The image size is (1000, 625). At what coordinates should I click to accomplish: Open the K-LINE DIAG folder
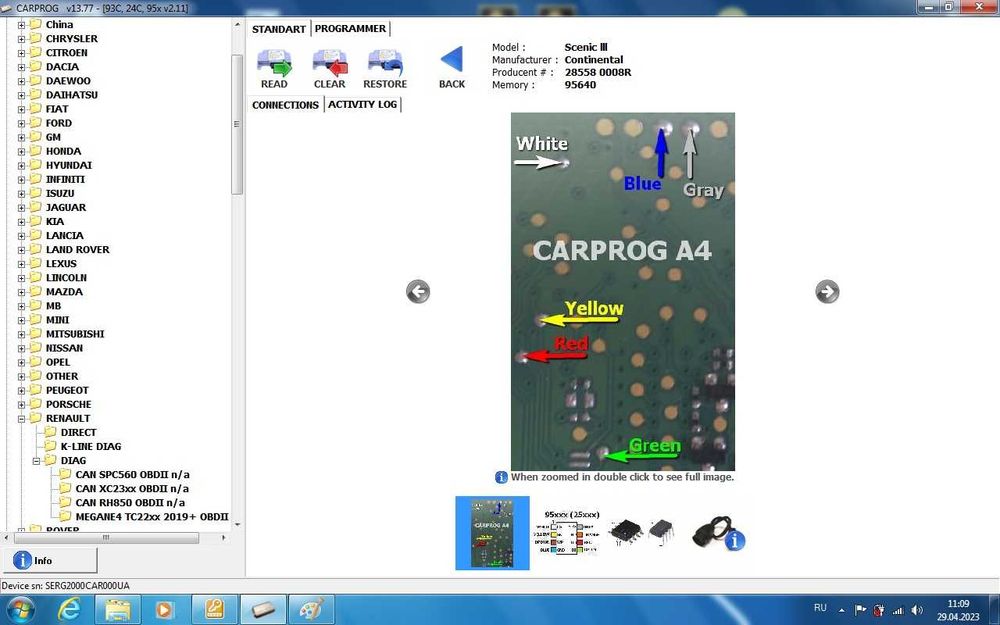91,446
